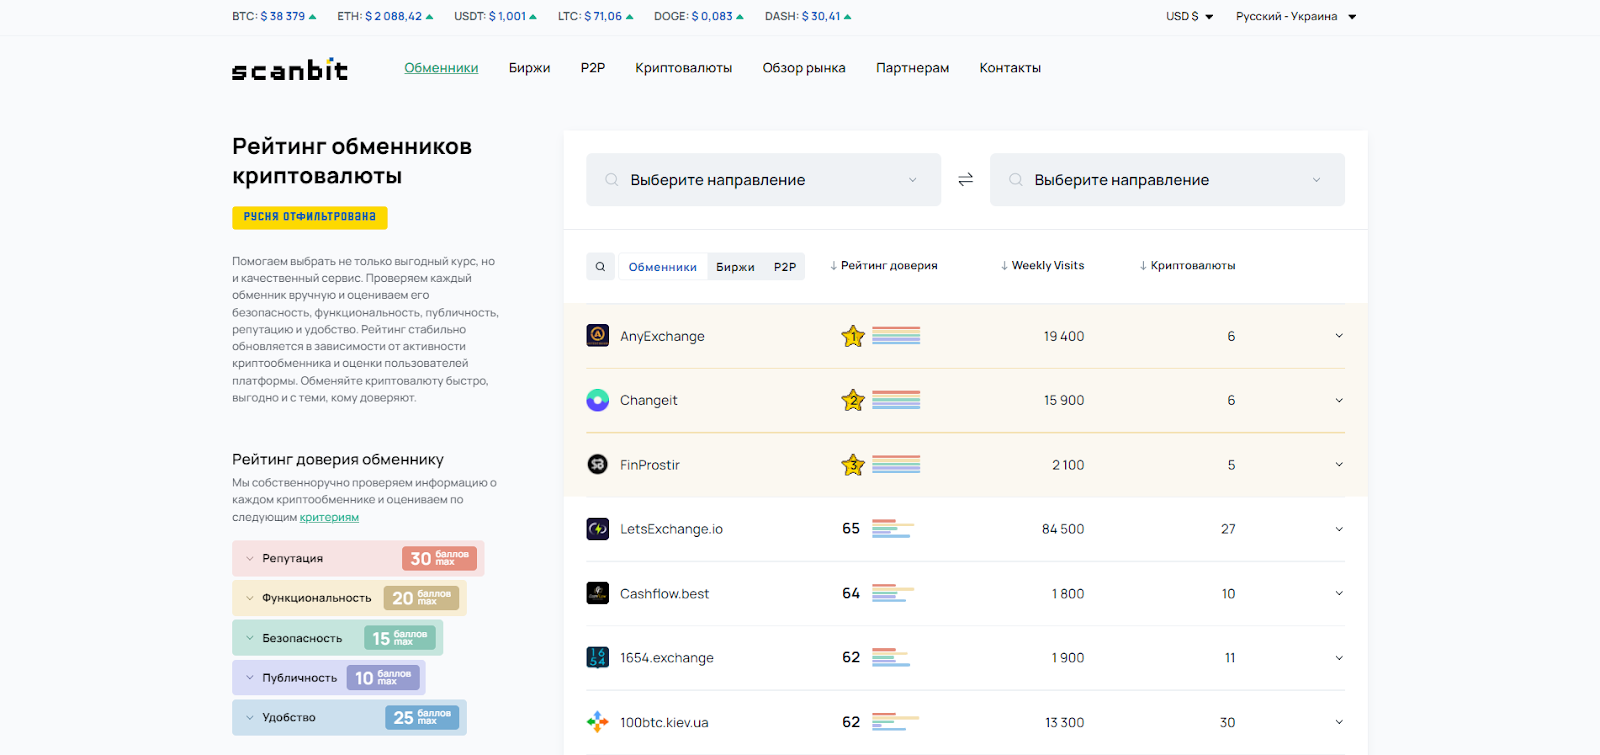Click the 1654.exchange logo icon
Image resolution: width=1600 pixels, height=755 pixels.
(597, 658)
